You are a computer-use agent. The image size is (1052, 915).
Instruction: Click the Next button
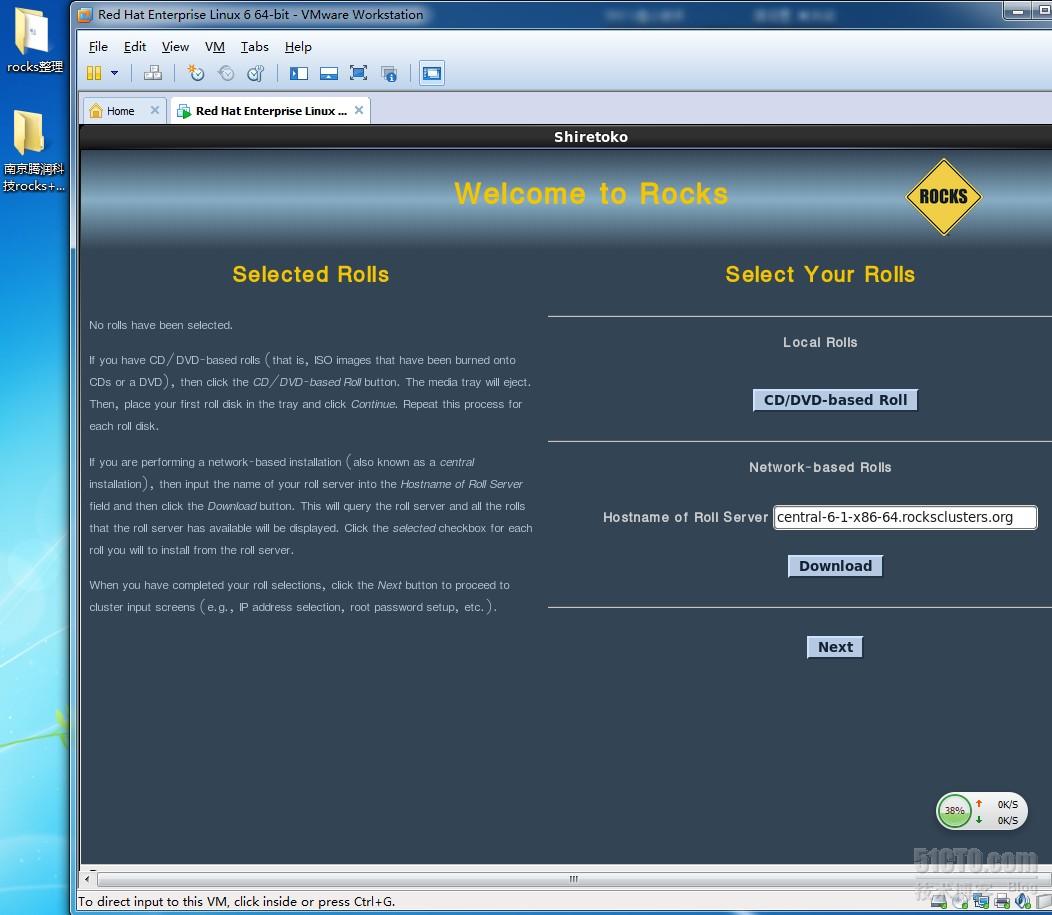(835, 647)
